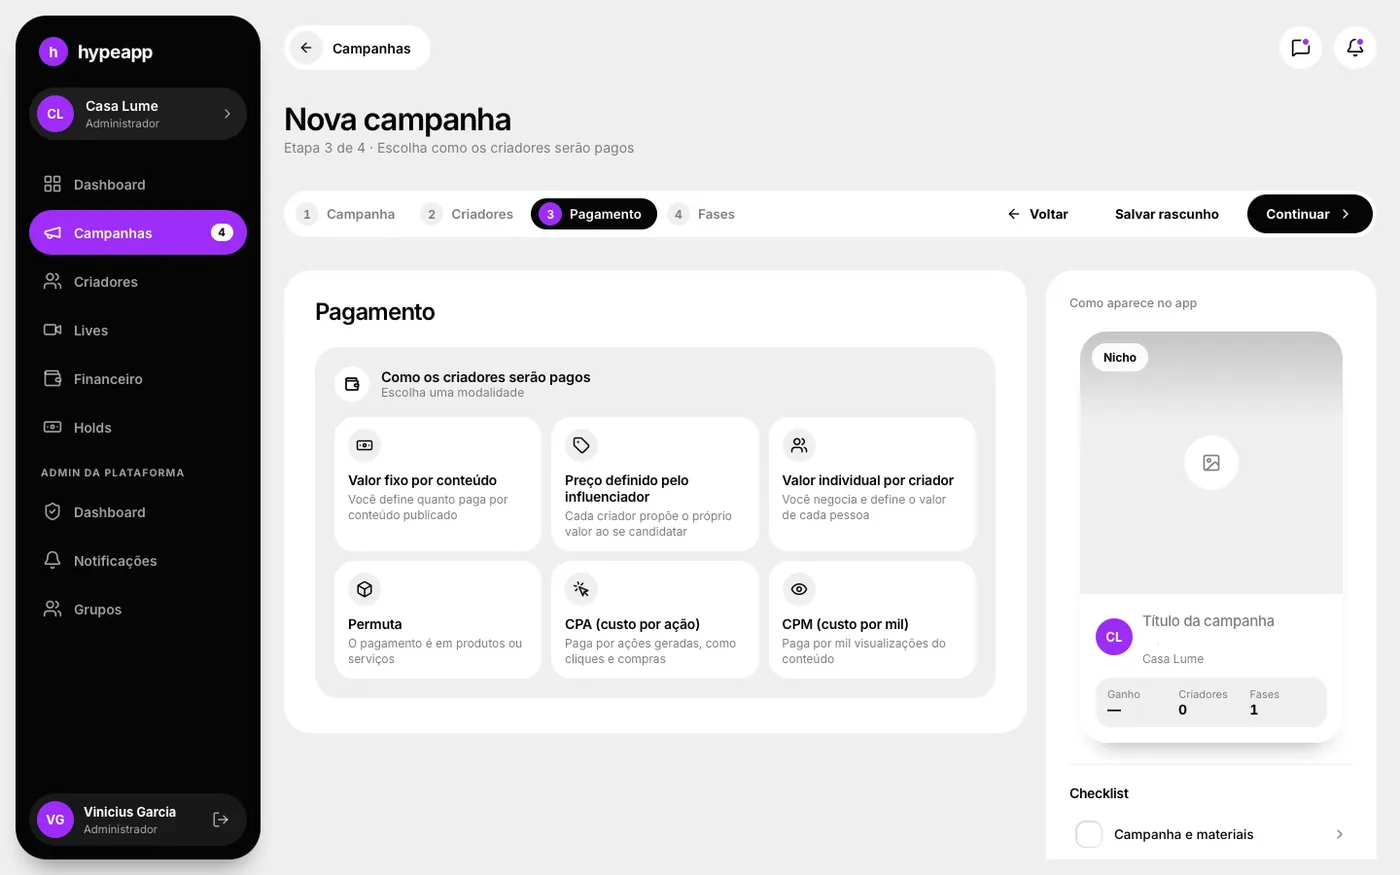
Task: Click the Campanhas count badge 4
Action: 222,232
